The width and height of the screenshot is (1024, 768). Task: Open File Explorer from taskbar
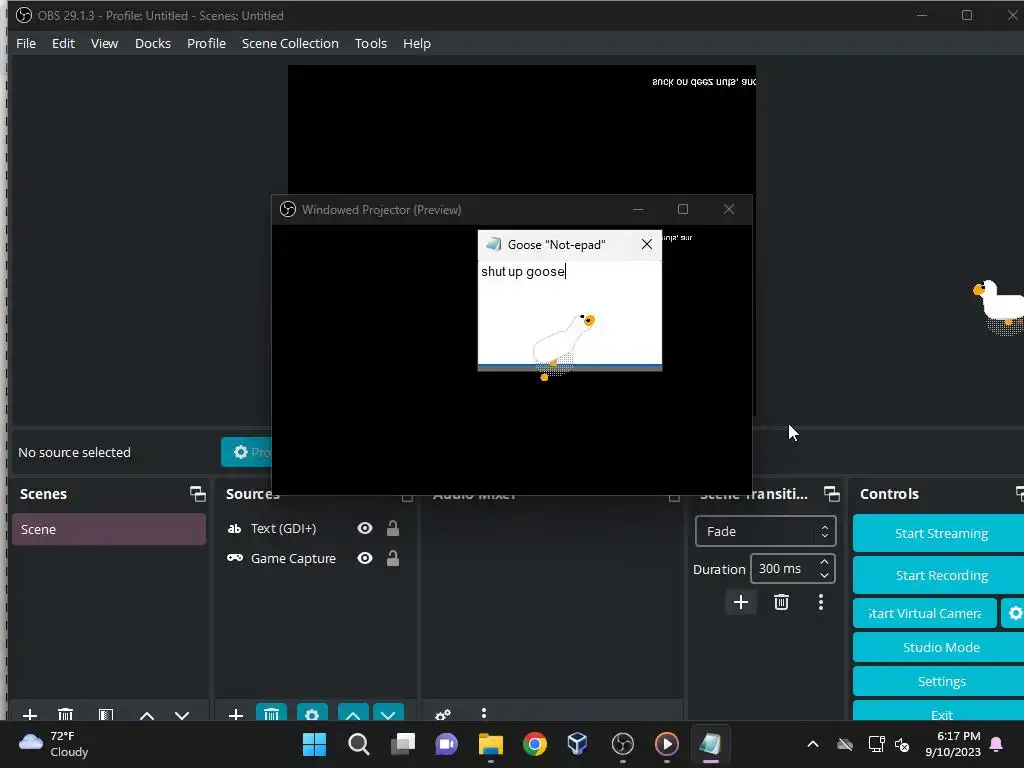[490, 744]
